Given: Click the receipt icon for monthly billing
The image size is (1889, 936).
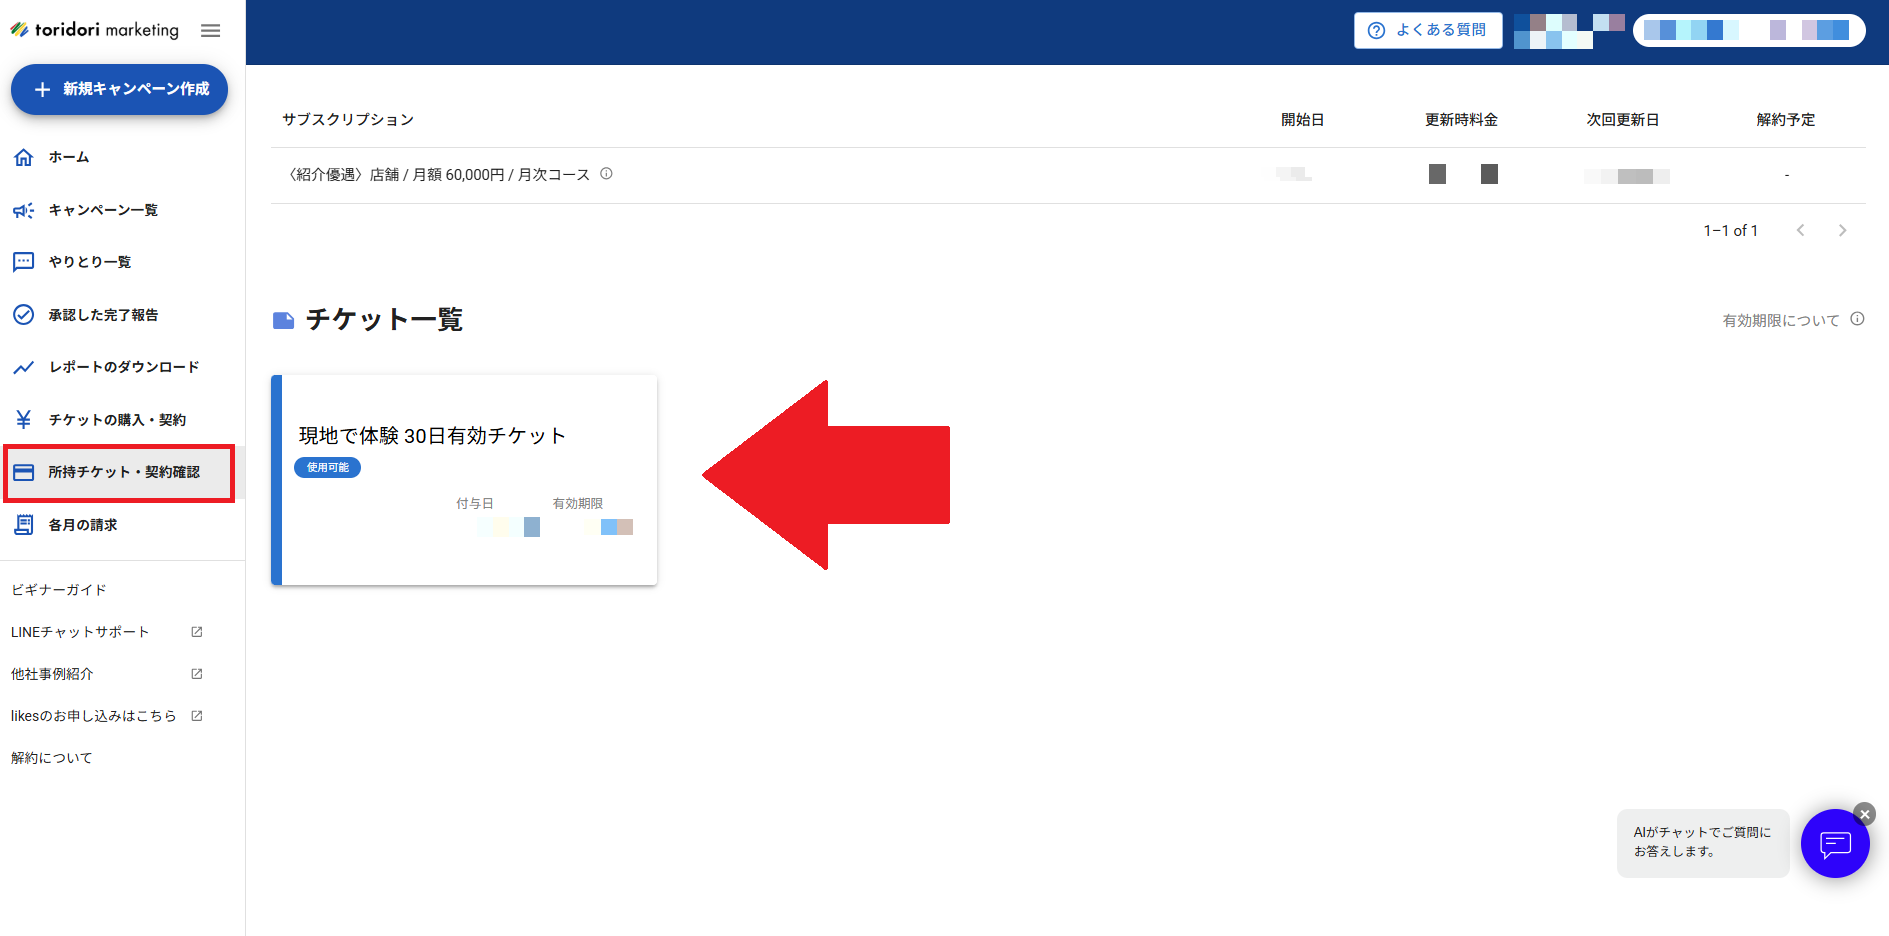Looking at the screenshot, I should coord(24,525).
